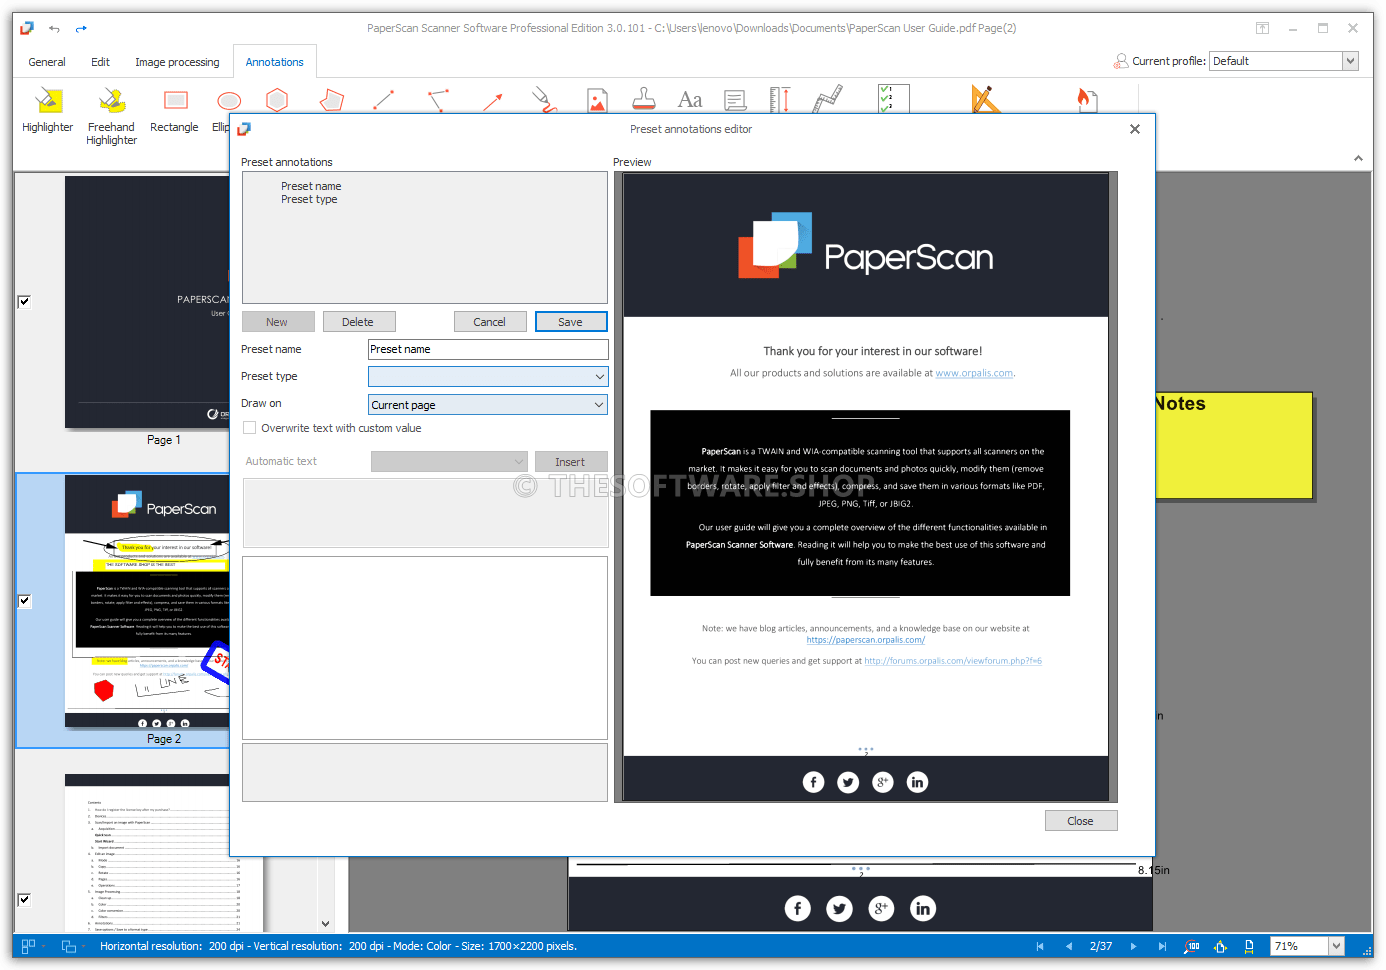Screen dimensions: 1386x970
Task: Open the zoom percentage dropdown
Action: pyautogui.click(x=1336, y=946)
